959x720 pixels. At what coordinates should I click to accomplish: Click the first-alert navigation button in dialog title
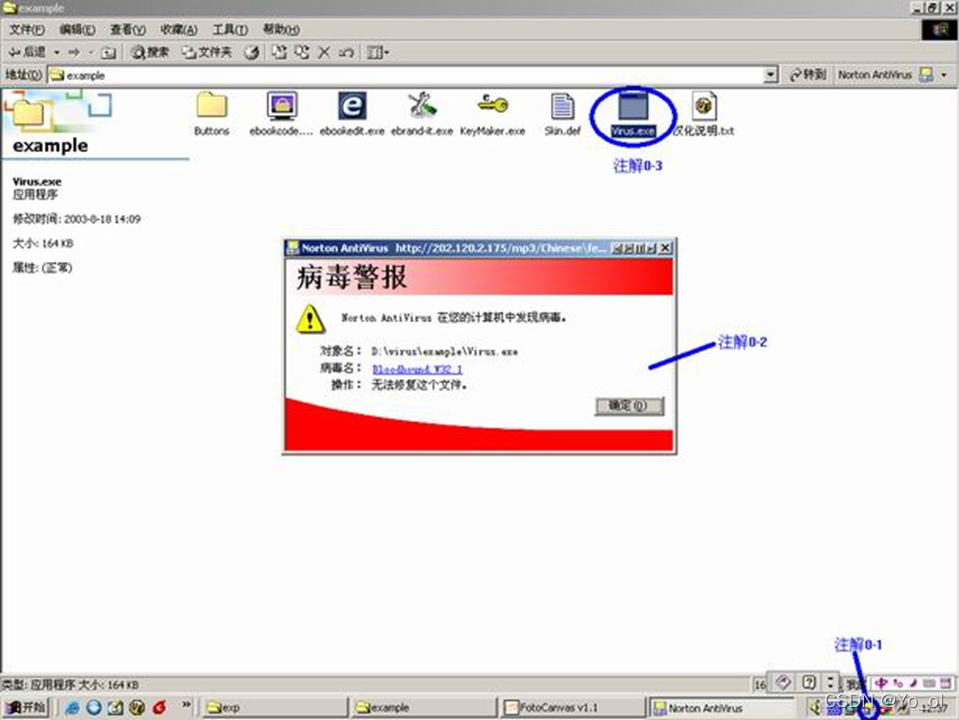coord(617,248)
